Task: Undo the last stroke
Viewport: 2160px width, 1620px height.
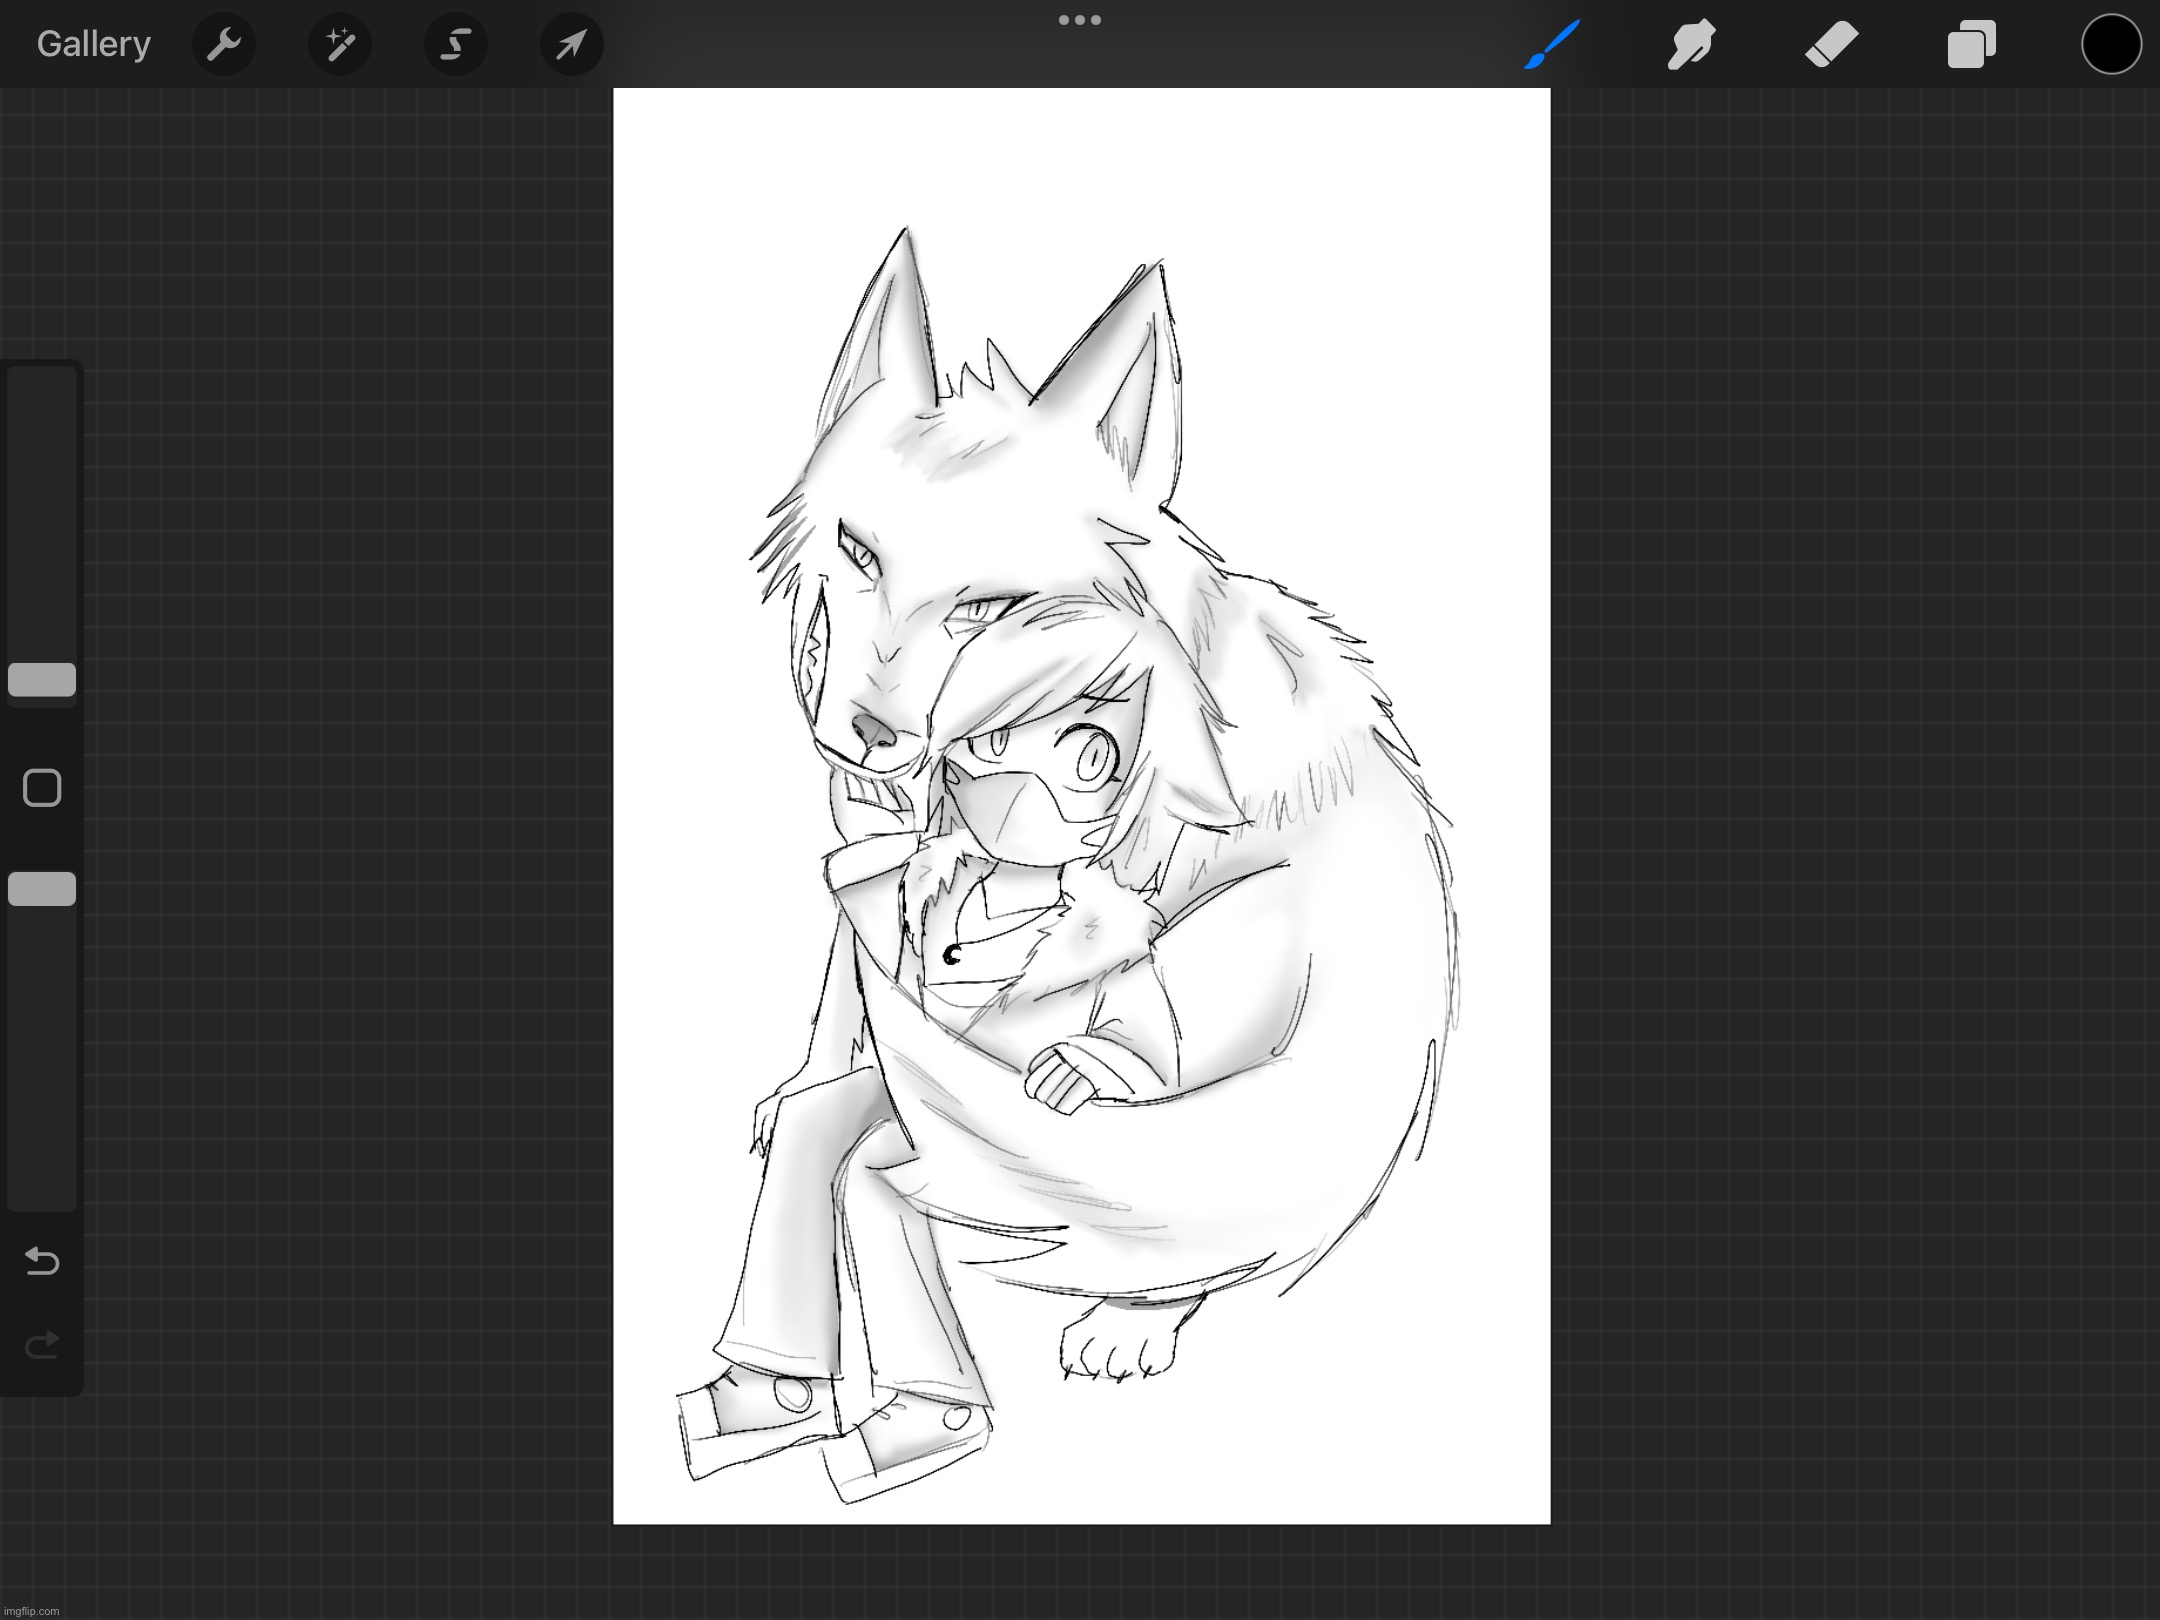Action: pyautogui.click(x=42, y=1261)
